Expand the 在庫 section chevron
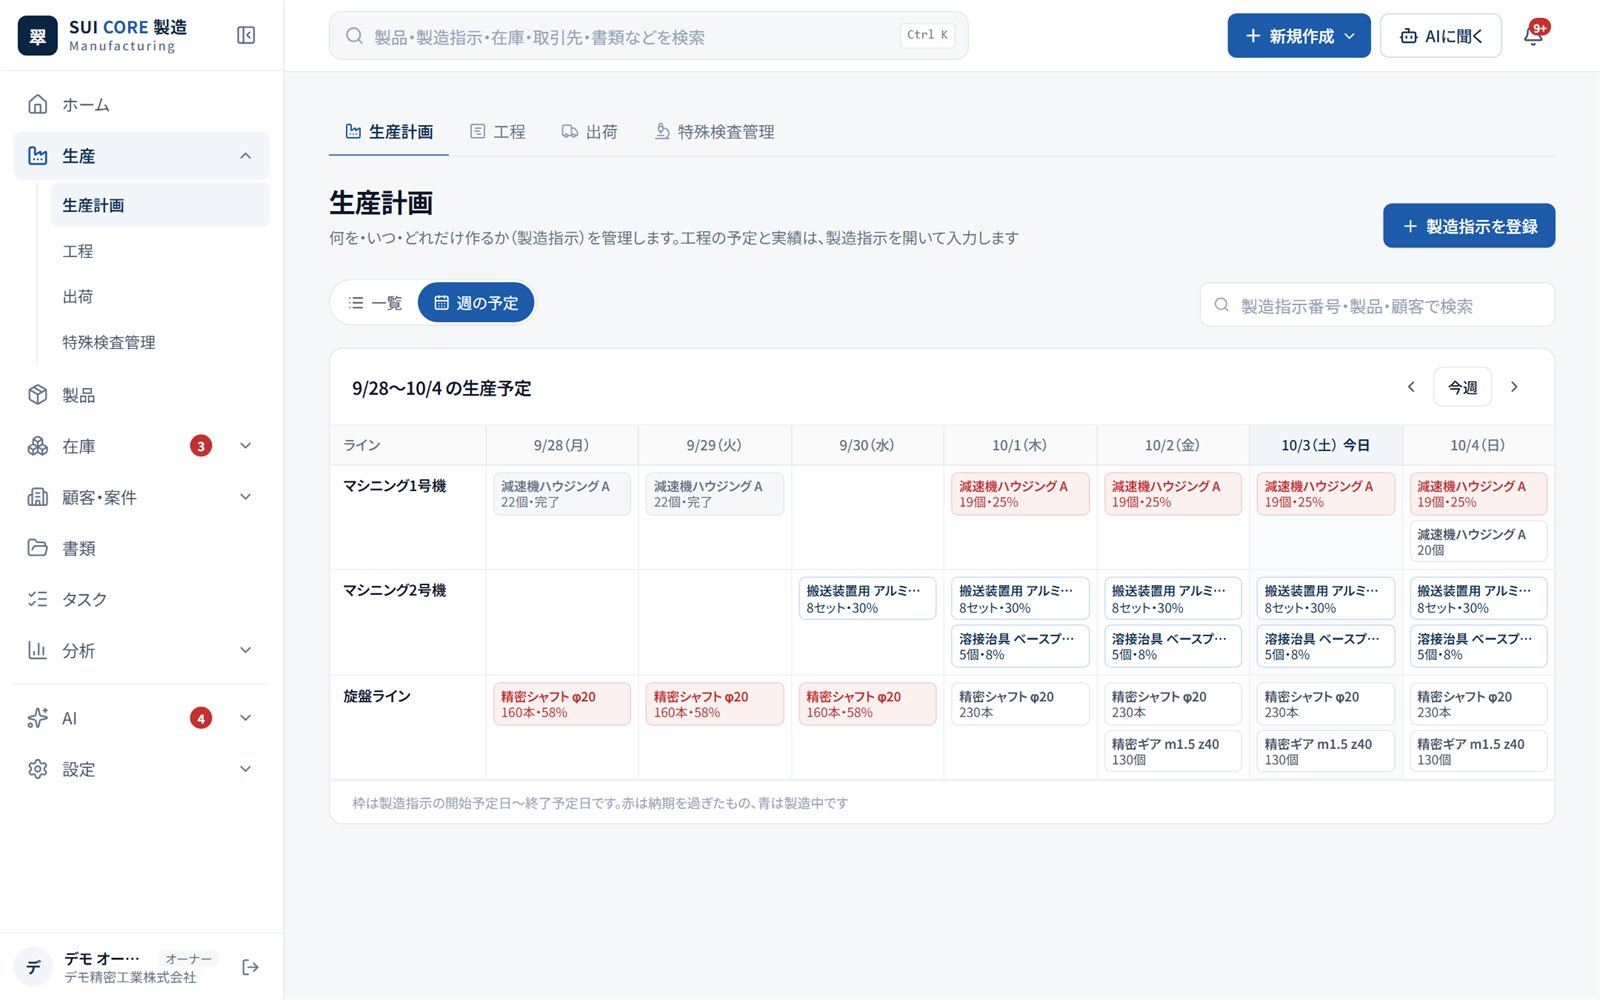 [245, 446]
